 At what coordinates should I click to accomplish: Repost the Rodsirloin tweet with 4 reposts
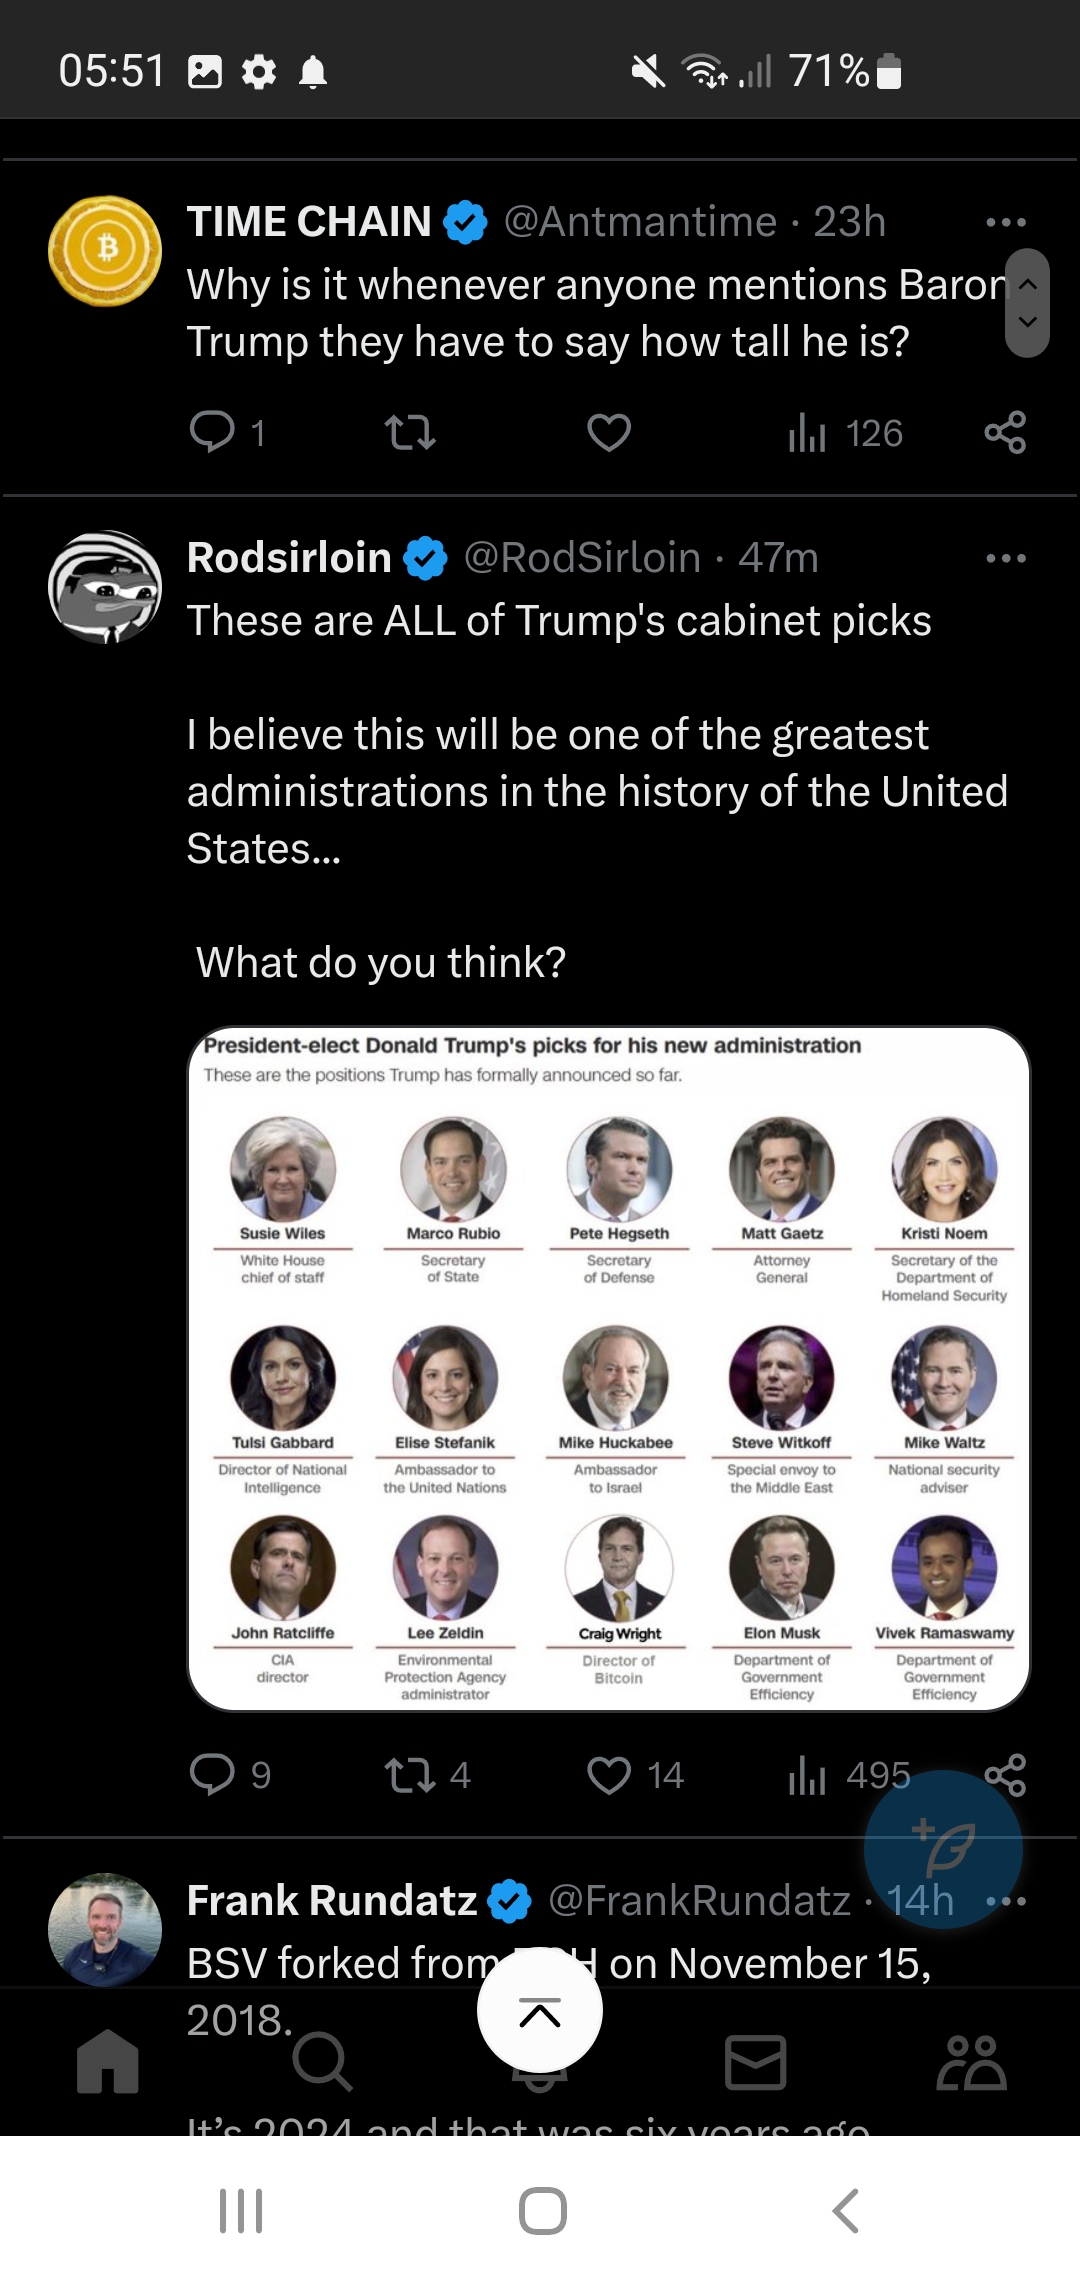(426, 1775)
